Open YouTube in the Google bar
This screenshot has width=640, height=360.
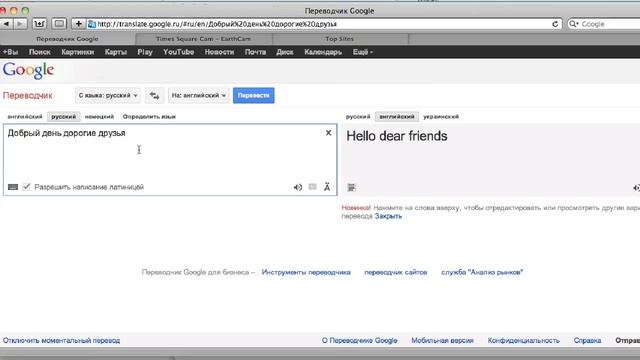point(178,52)
